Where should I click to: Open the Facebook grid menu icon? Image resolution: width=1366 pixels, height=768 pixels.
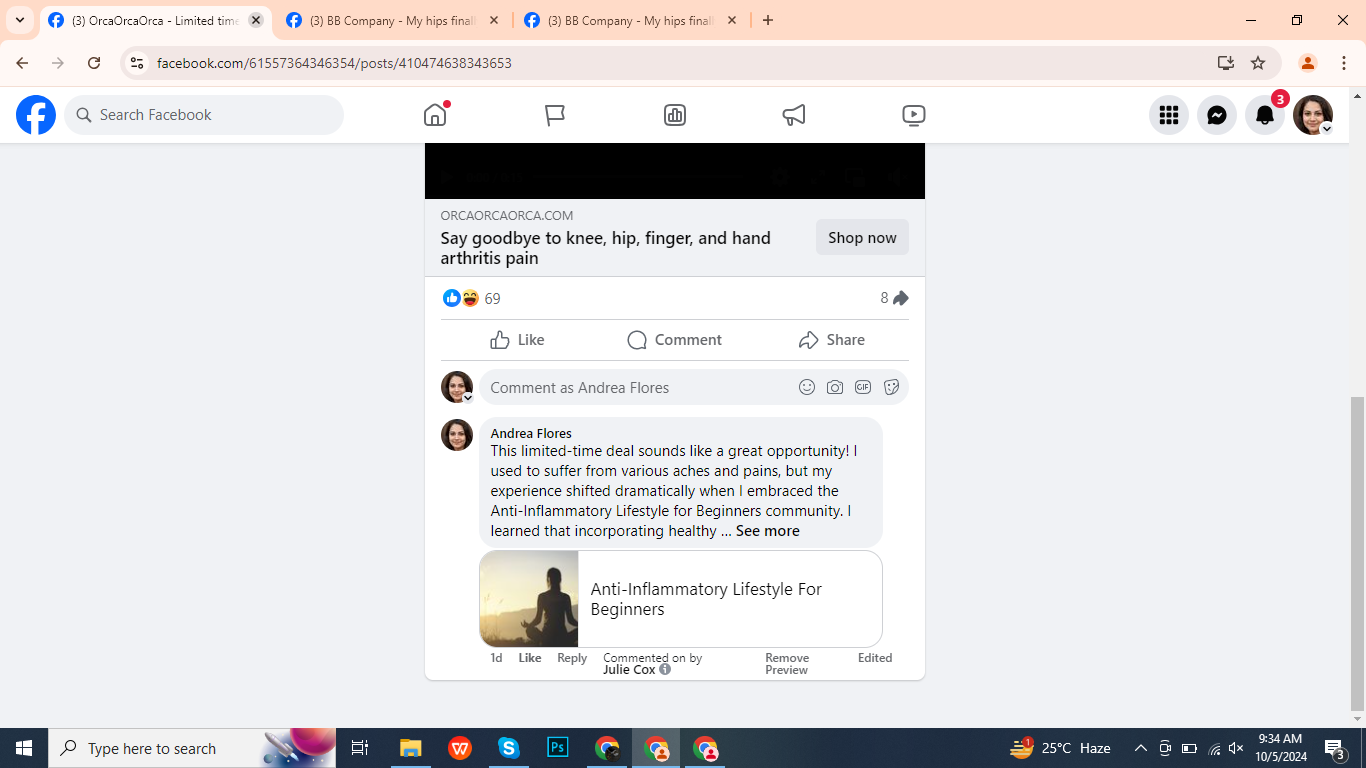pos(1169,115)
